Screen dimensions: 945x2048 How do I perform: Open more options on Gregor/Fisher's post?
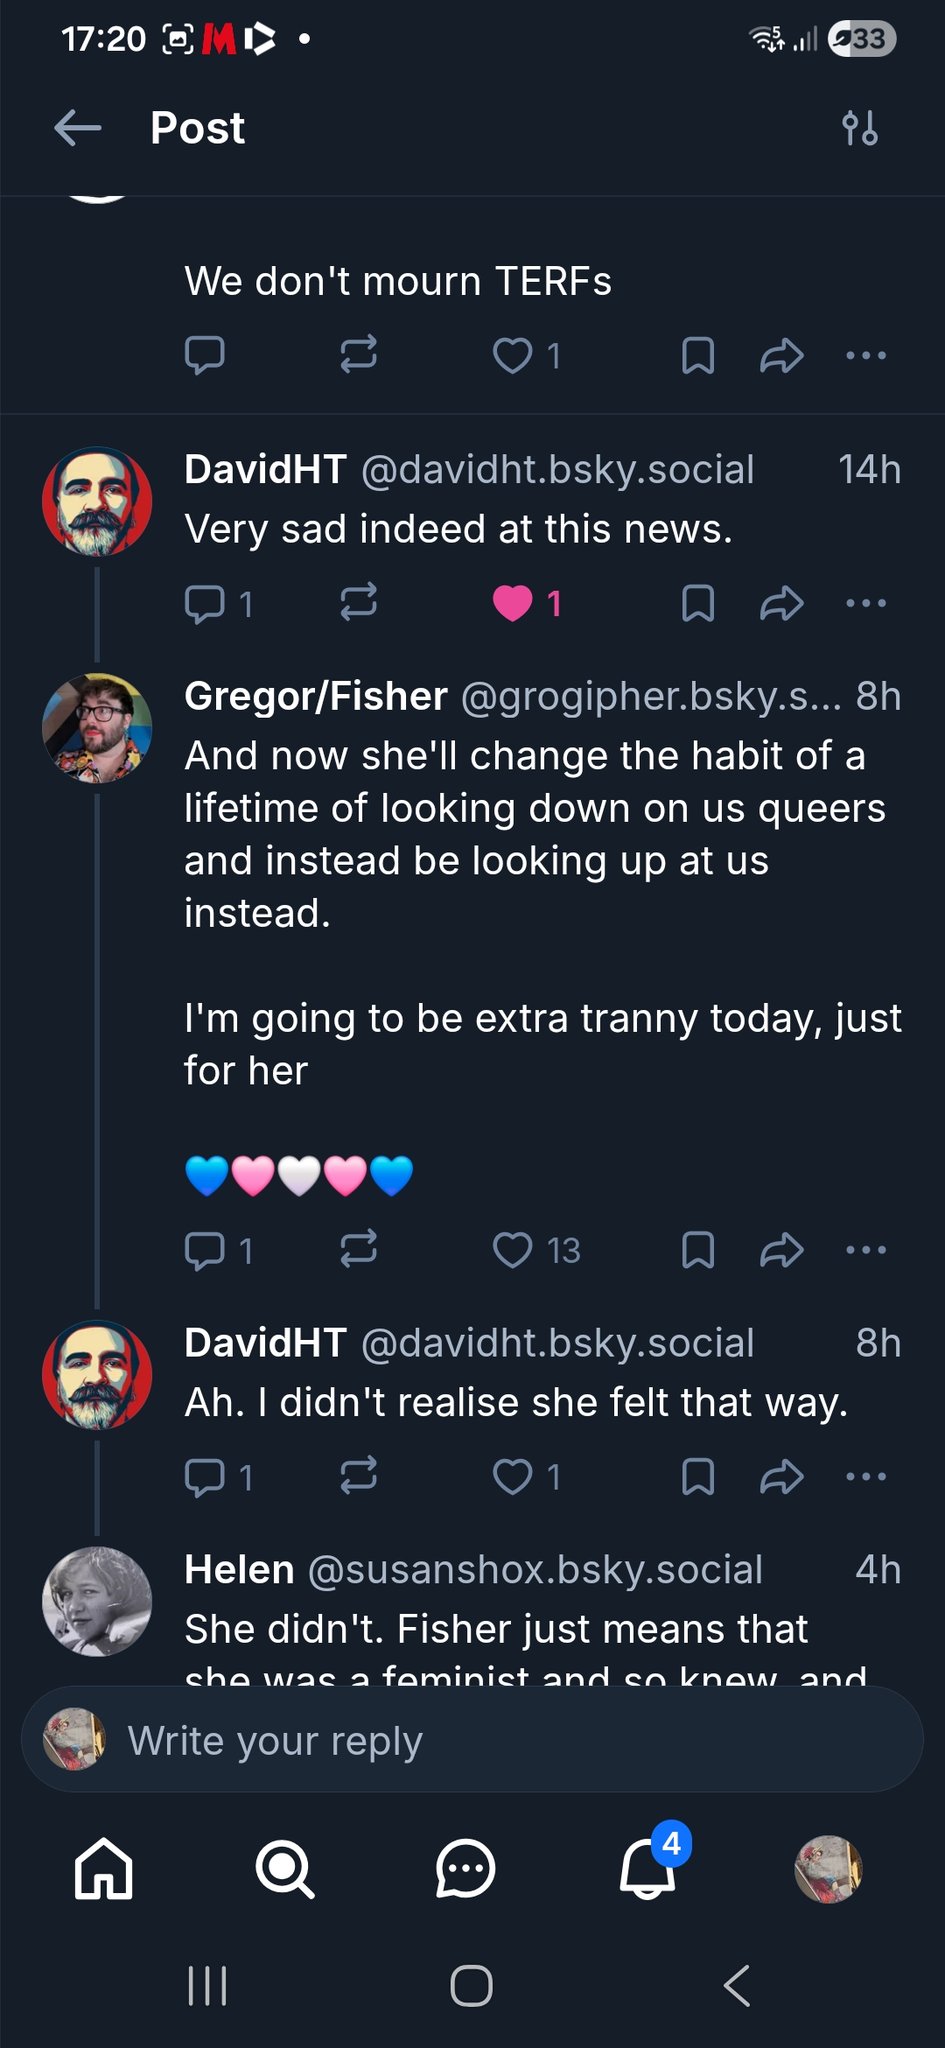(866, 1249)
